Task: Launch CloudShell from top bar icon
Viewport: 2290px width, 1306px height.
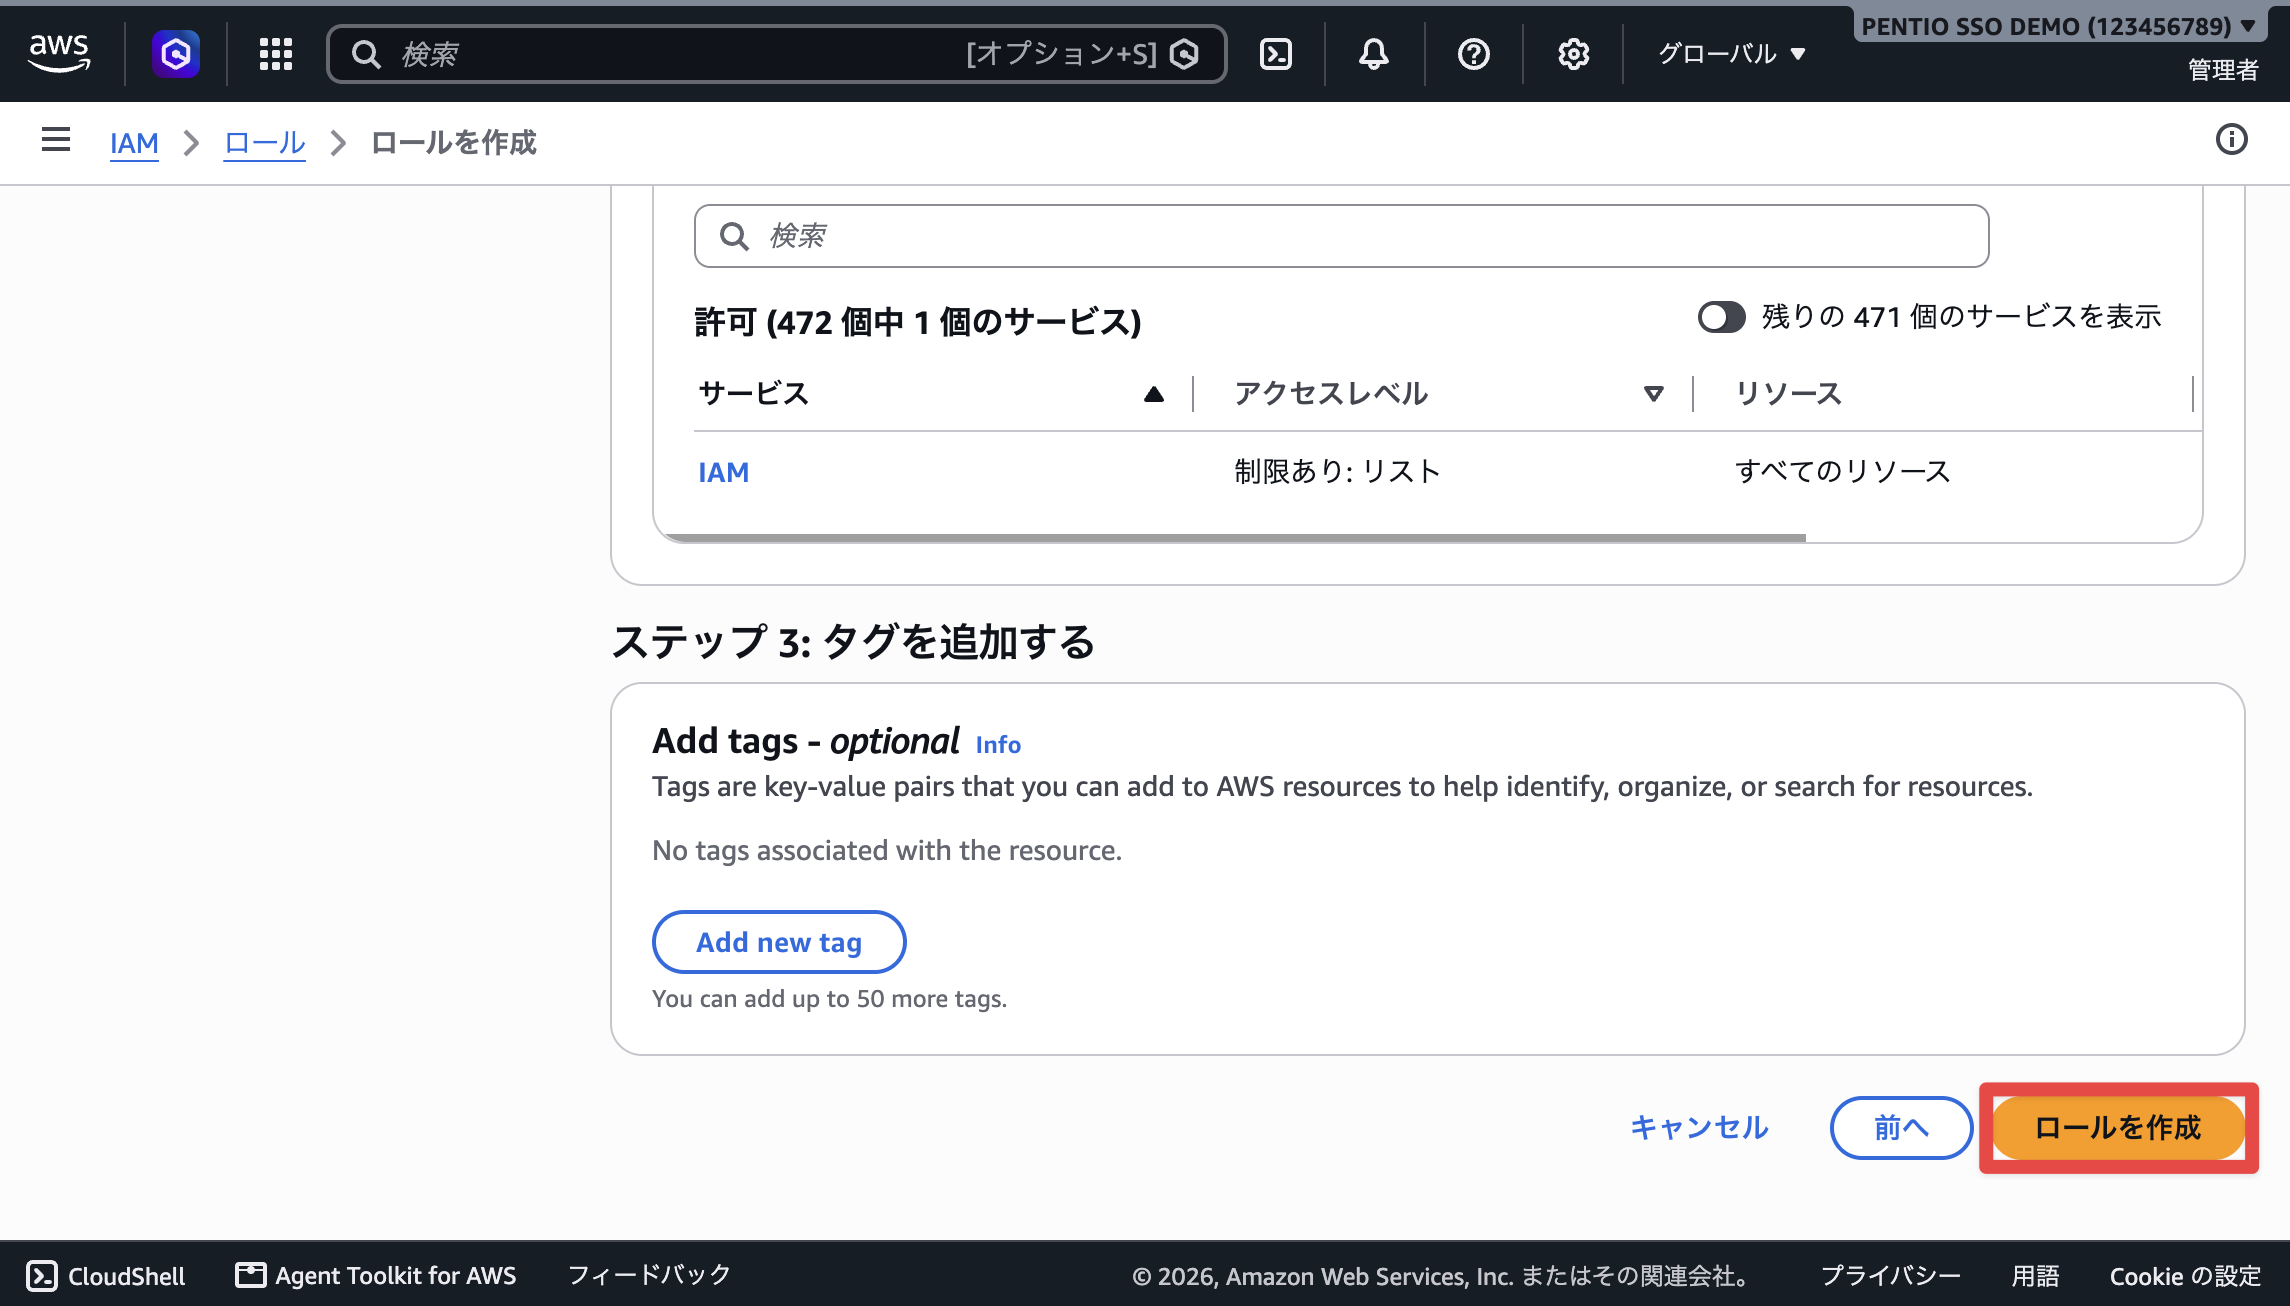Action: tap(1276, 53)
